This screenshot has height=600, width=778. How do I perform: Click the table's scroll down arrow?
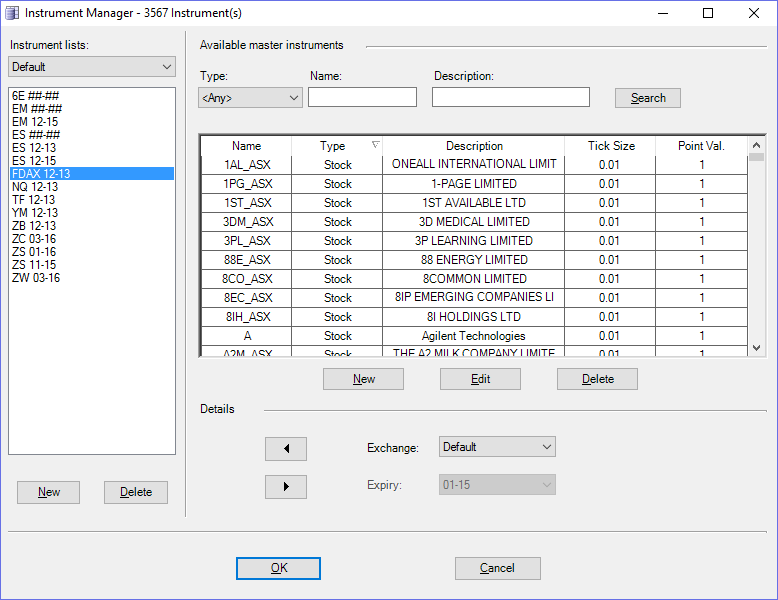coord(757,347)
